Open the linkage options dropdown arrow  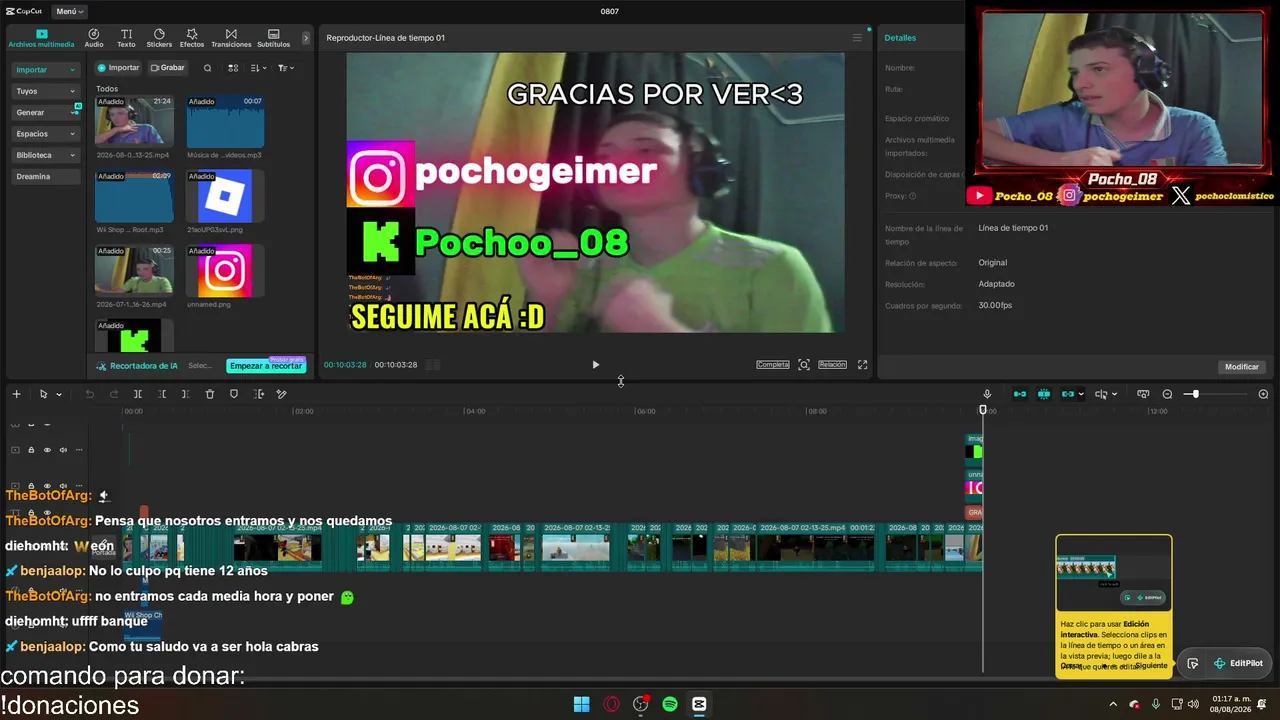[x=1081, y=394]
